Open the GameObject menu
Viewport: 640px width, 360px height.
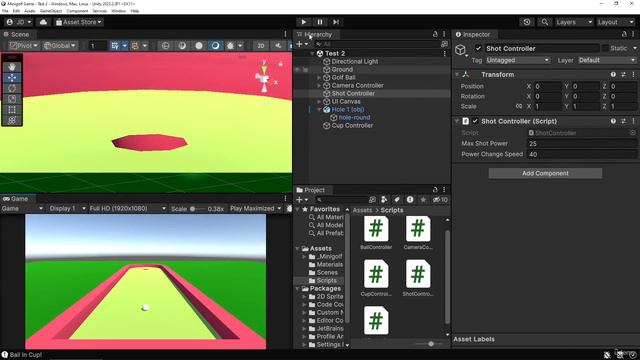click(x=51, y=11)
